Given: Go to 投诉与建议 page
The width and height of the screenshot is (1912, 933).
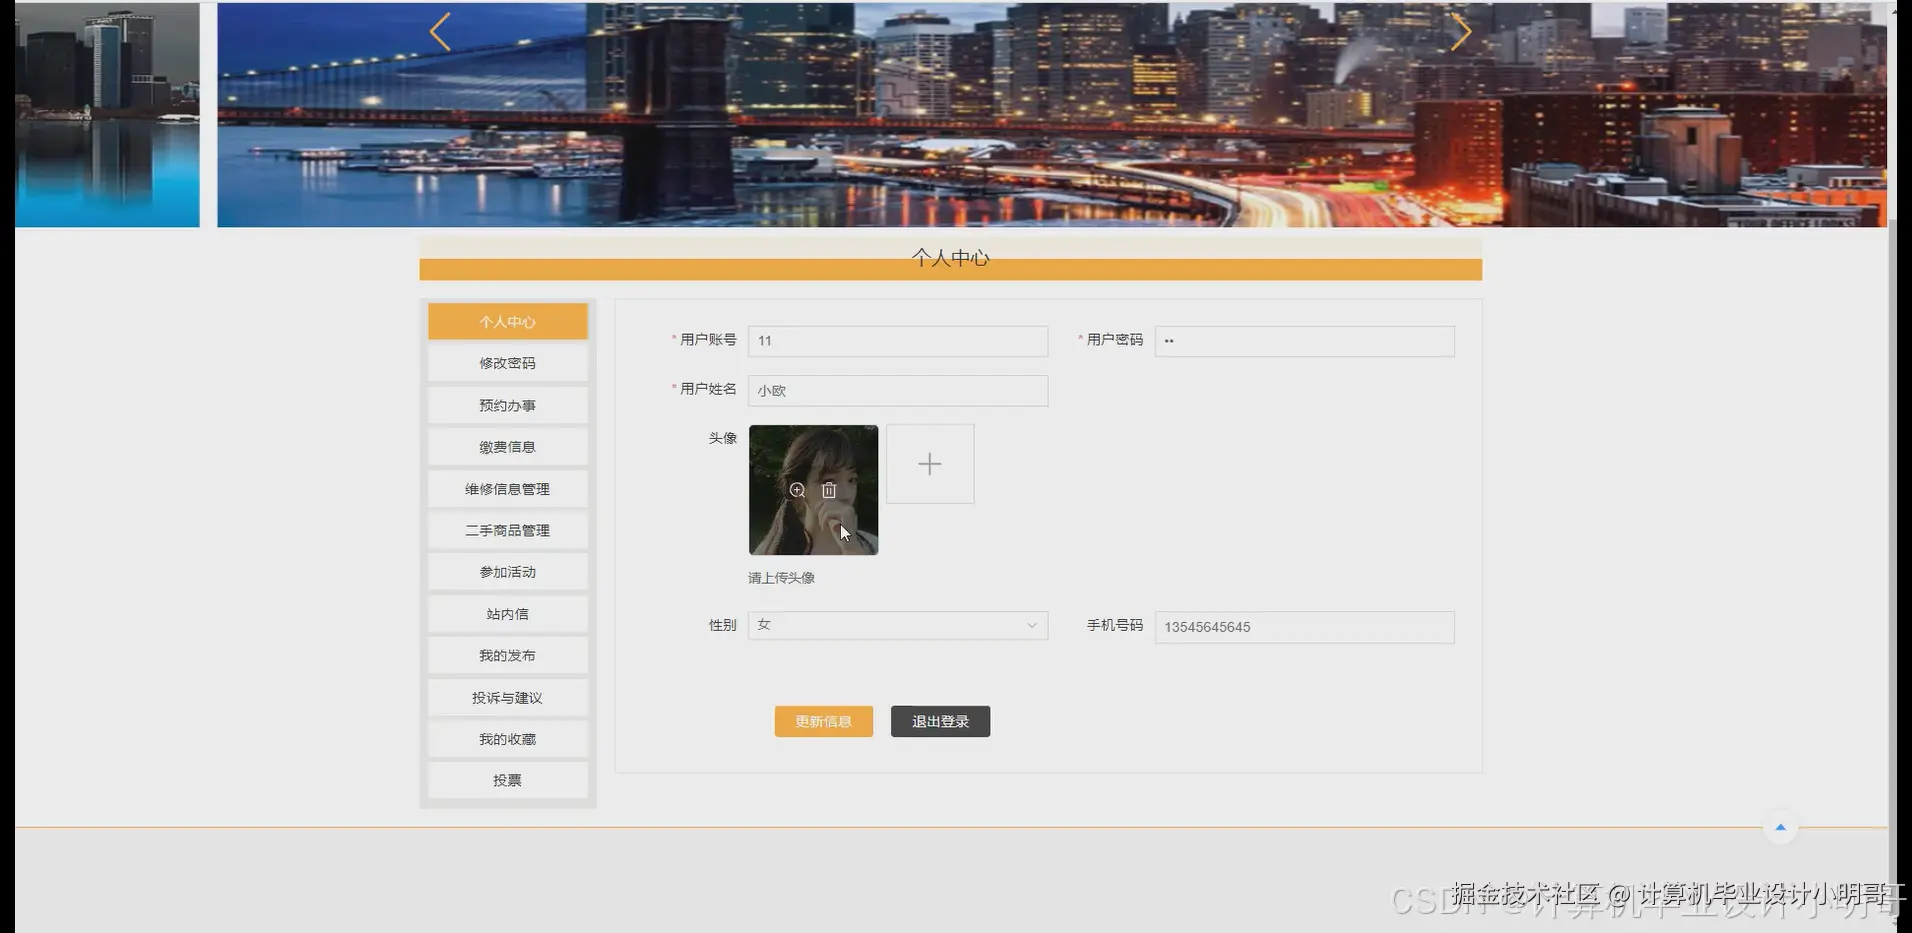Looking at the screenshot, I should (507, 697).
